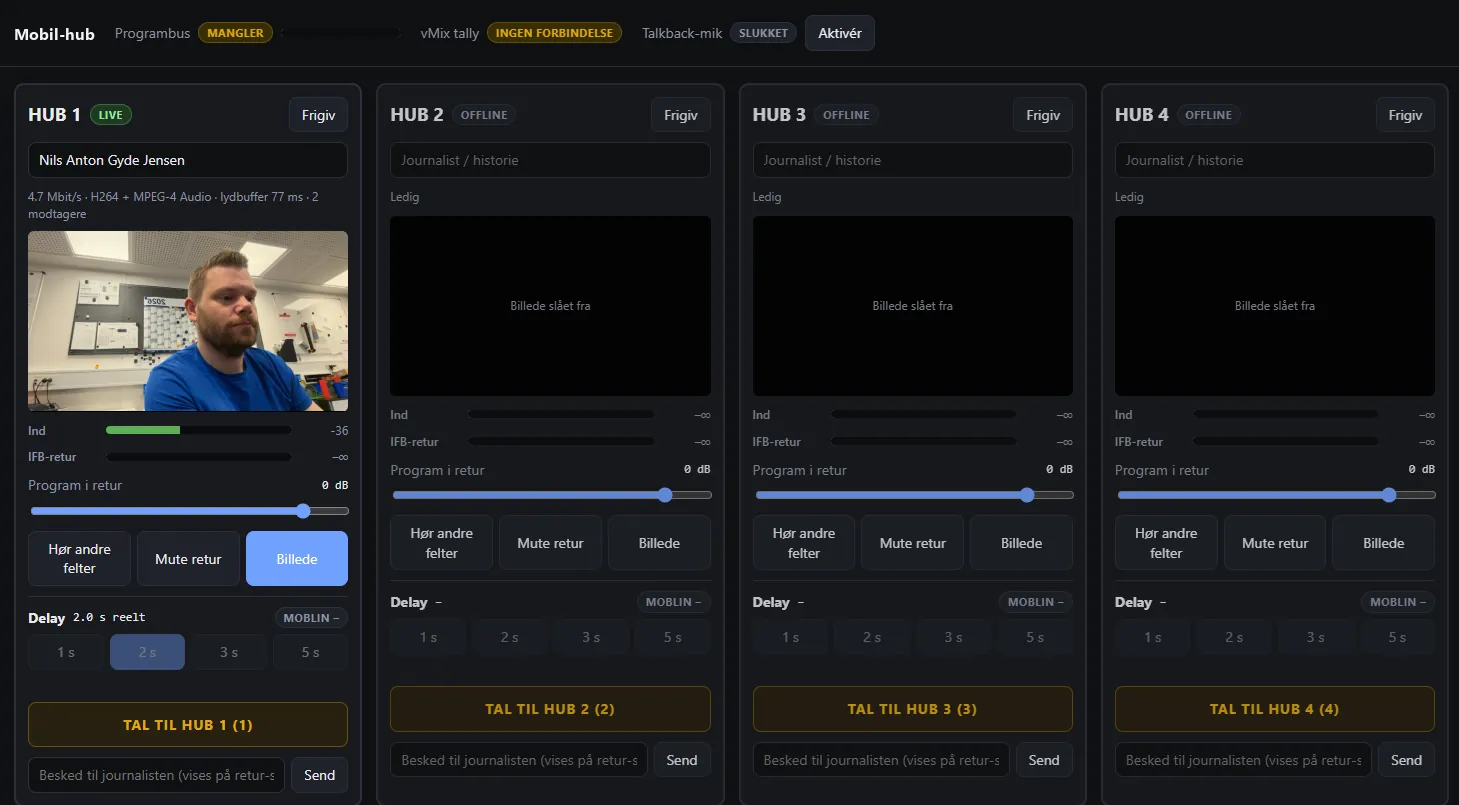1459x805 pixels.
Task: Click the Program i retur slider on HUB 3
Action: [914, 495]
